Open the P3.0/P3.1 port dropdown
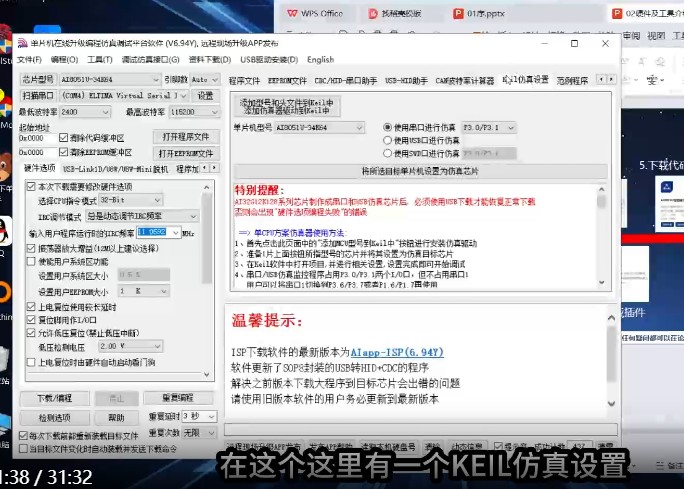 point(488,127)
